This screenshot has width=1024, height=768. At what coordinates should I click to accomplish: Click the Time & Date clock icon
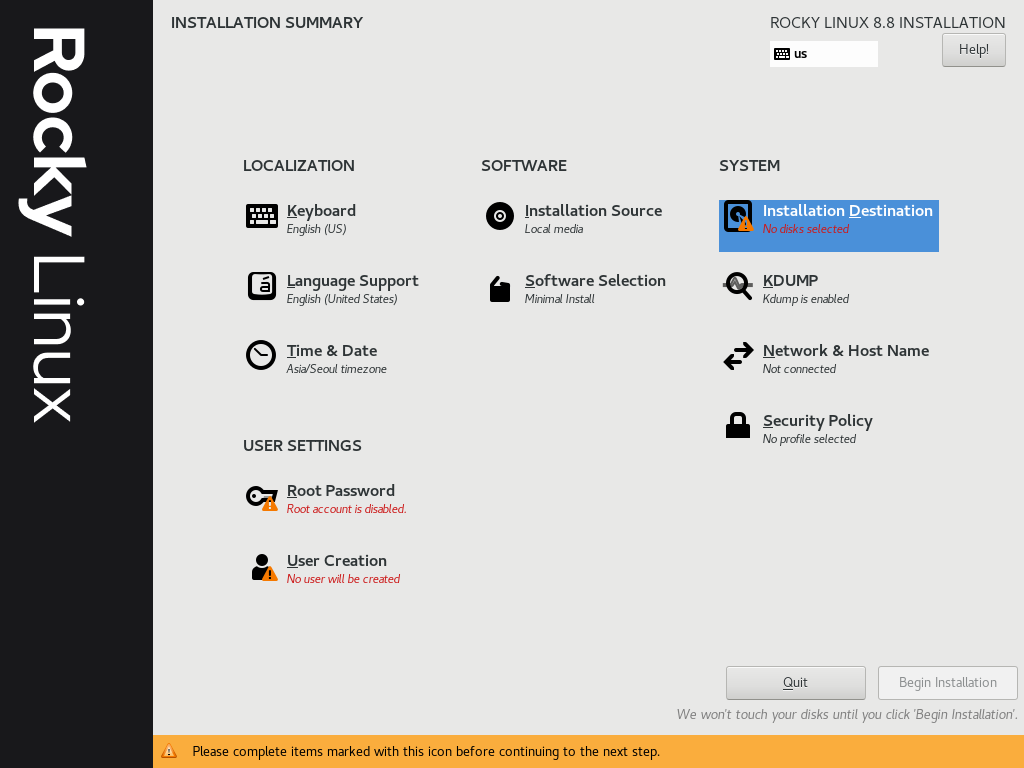(x=261, y=355)
